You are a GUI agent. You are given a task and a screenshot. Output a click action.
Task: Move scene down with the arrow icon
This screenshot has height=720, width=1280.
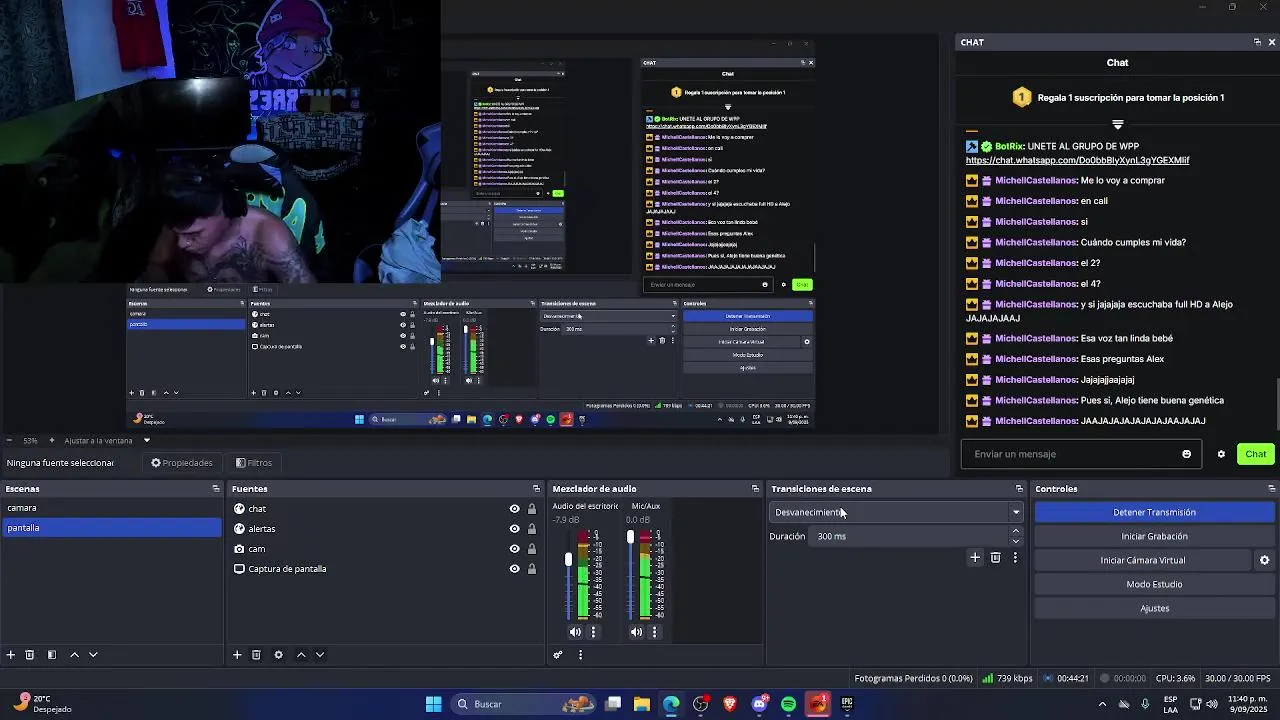click(x=93, y=655)
